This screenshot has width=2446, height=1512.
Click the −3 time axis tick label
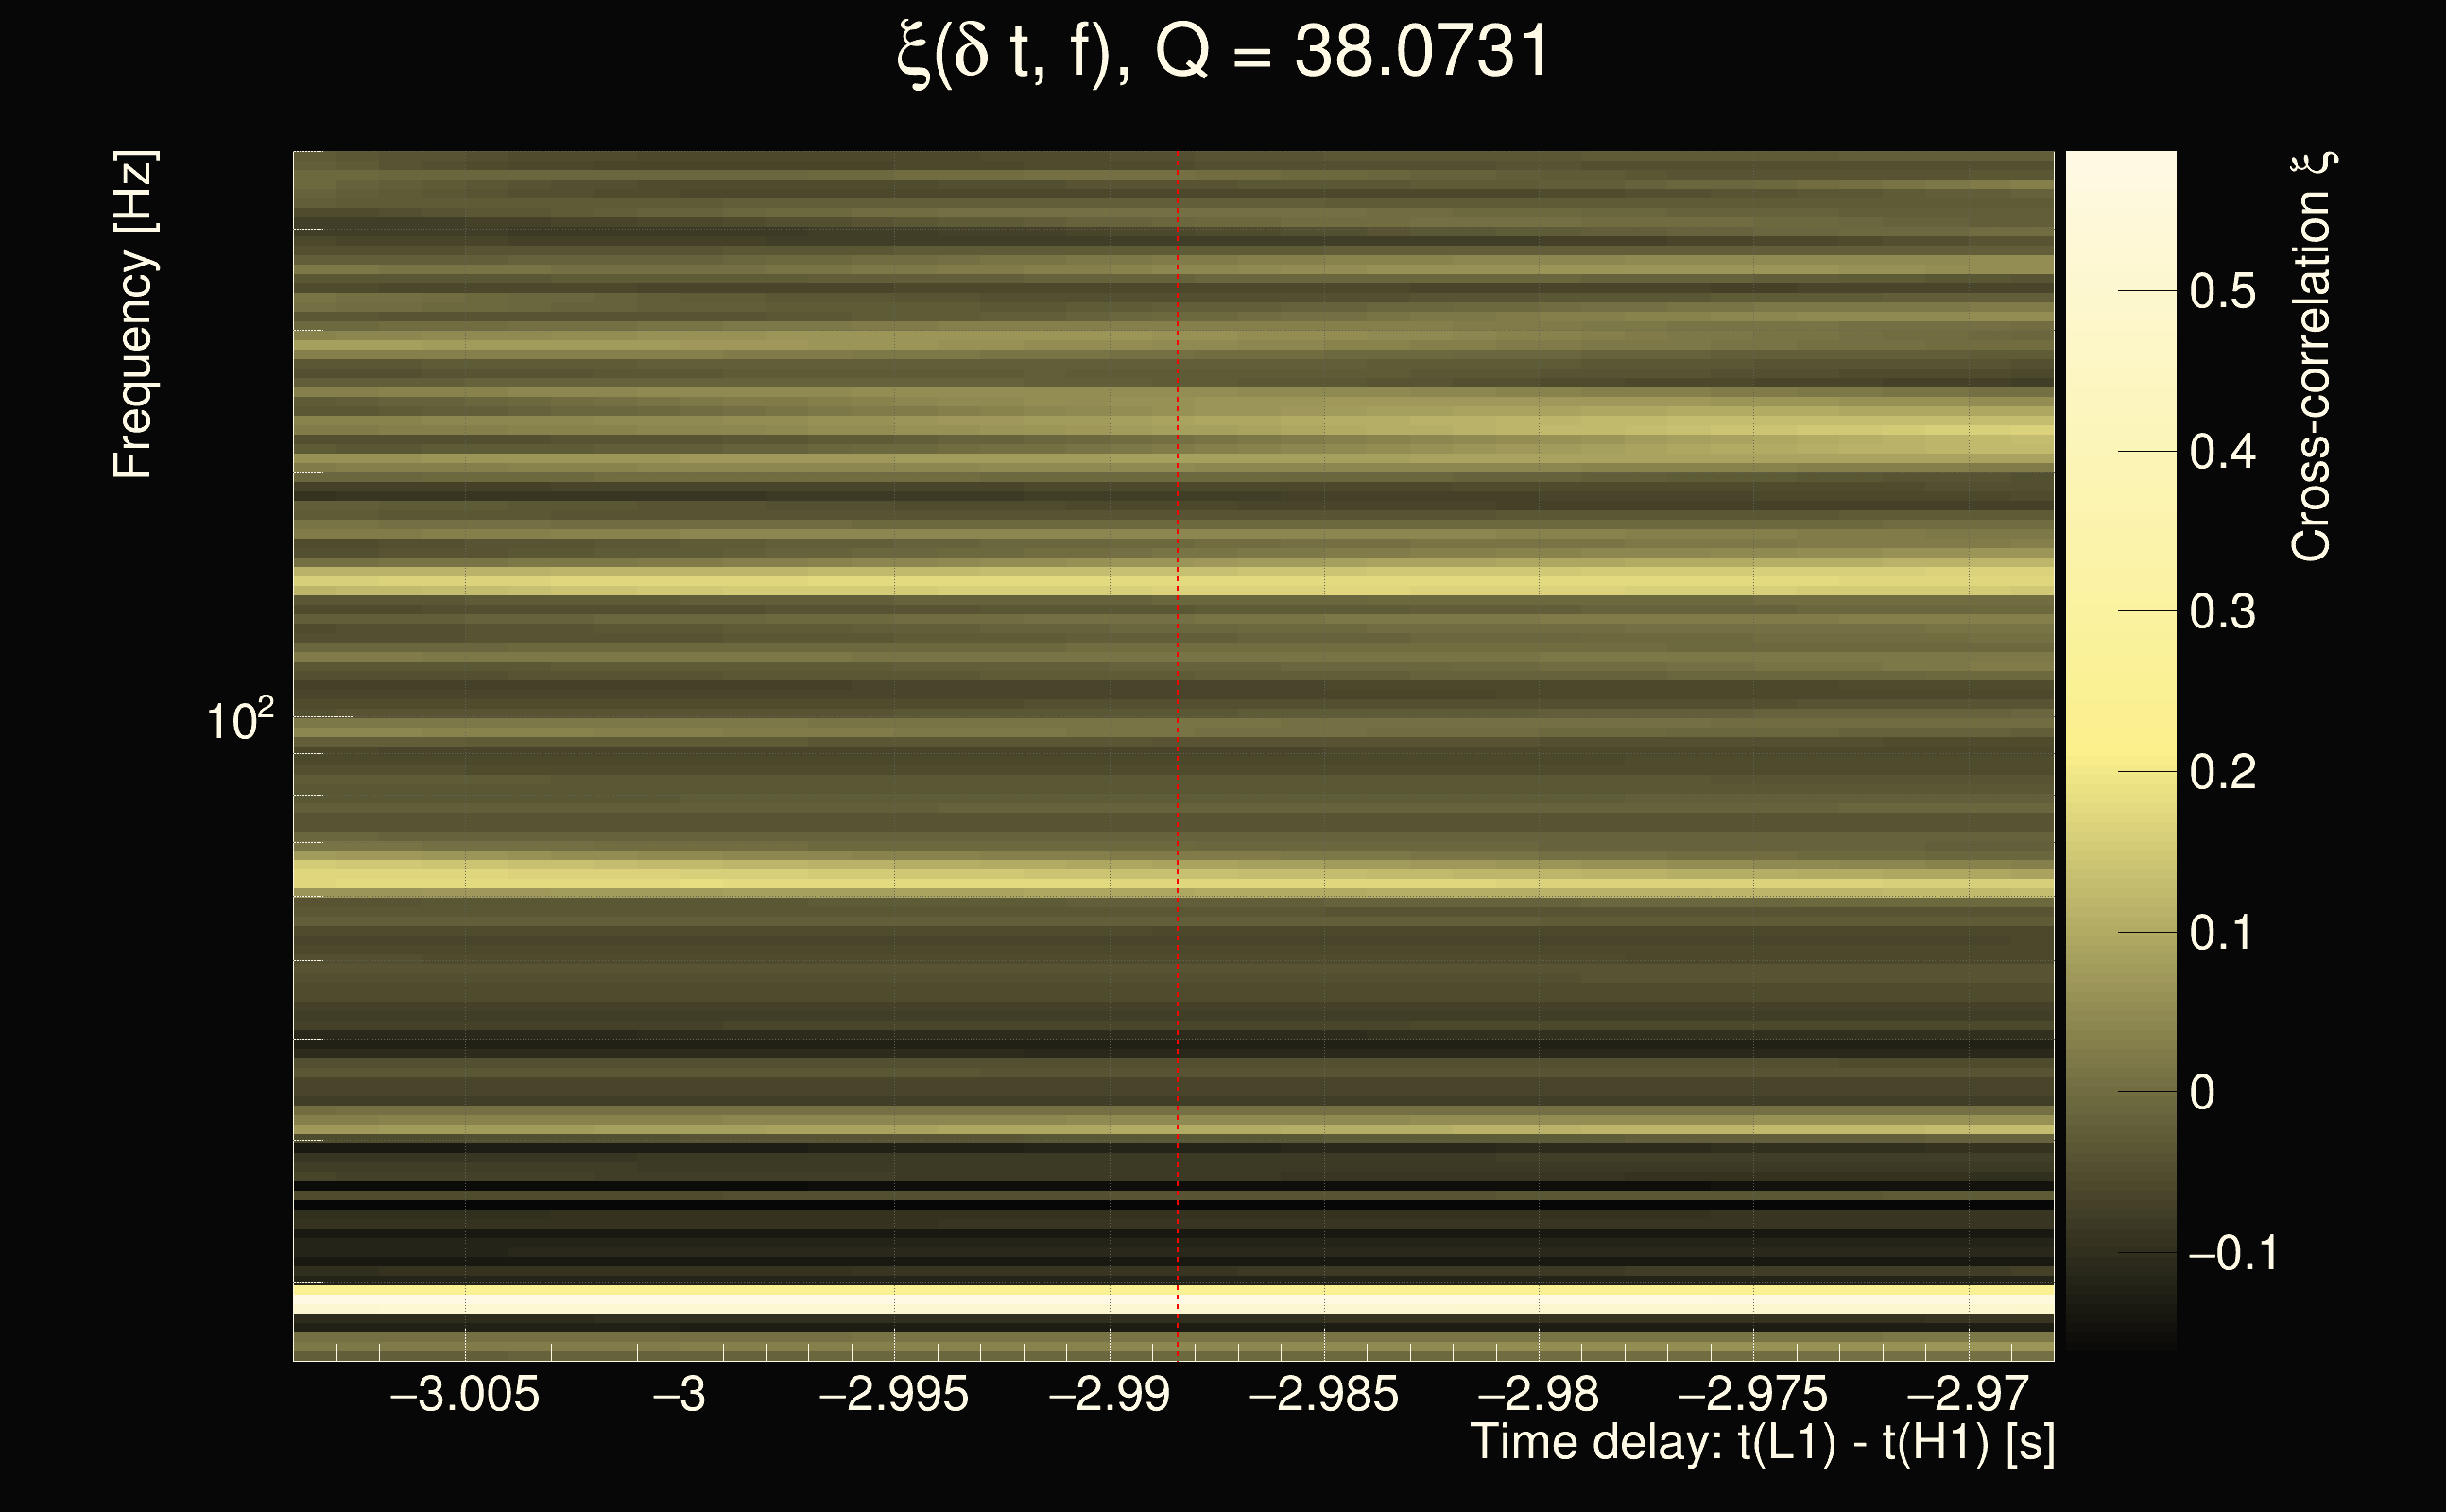coord(679,1395)
